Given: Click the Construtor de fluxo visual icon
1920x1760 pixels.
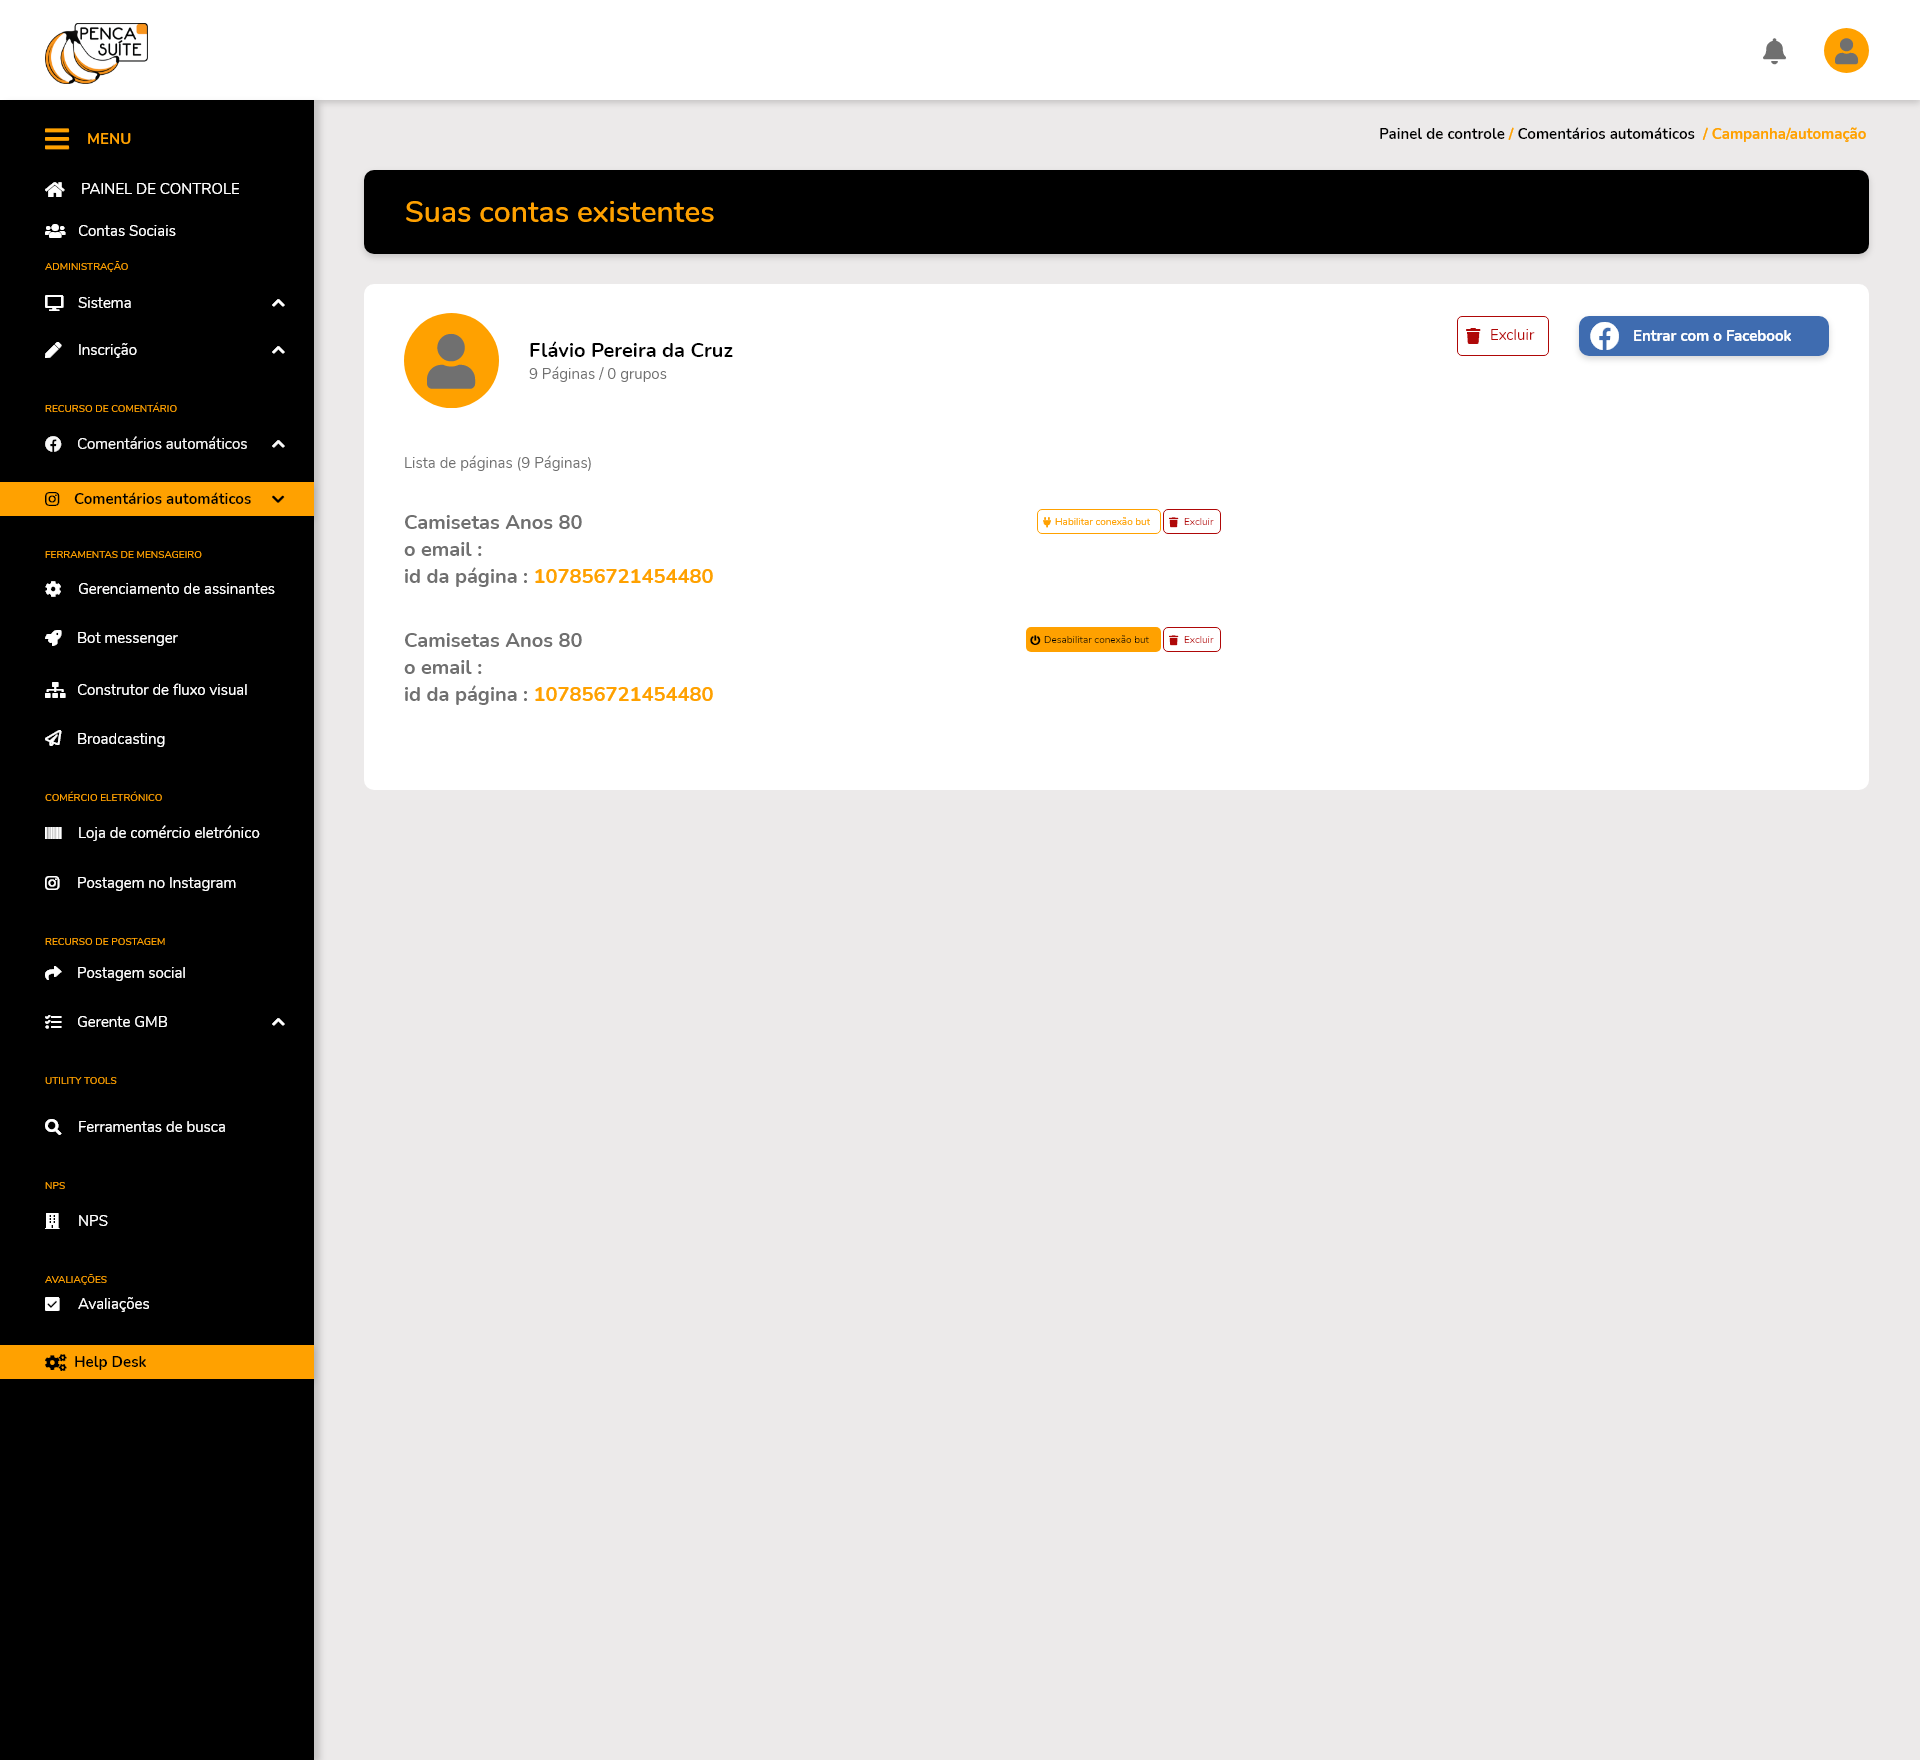Looking at the screenshot, I should pyautogui.click(x=54, y=690).
